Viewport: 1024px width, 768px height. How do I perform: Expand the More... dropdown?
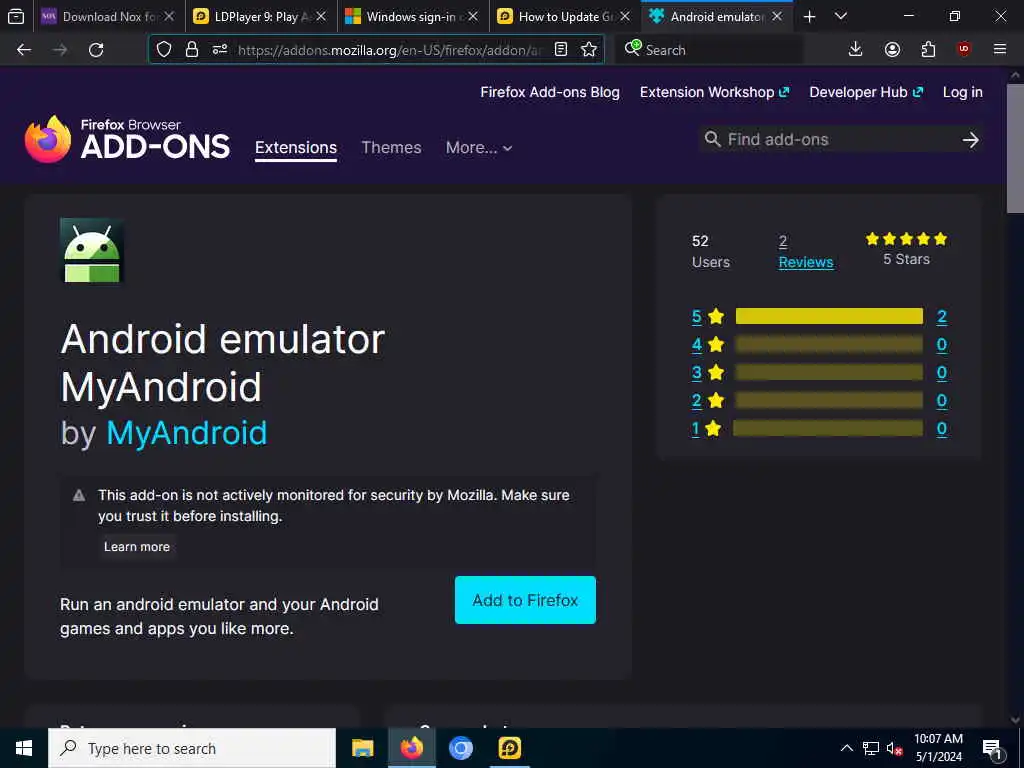479,148
